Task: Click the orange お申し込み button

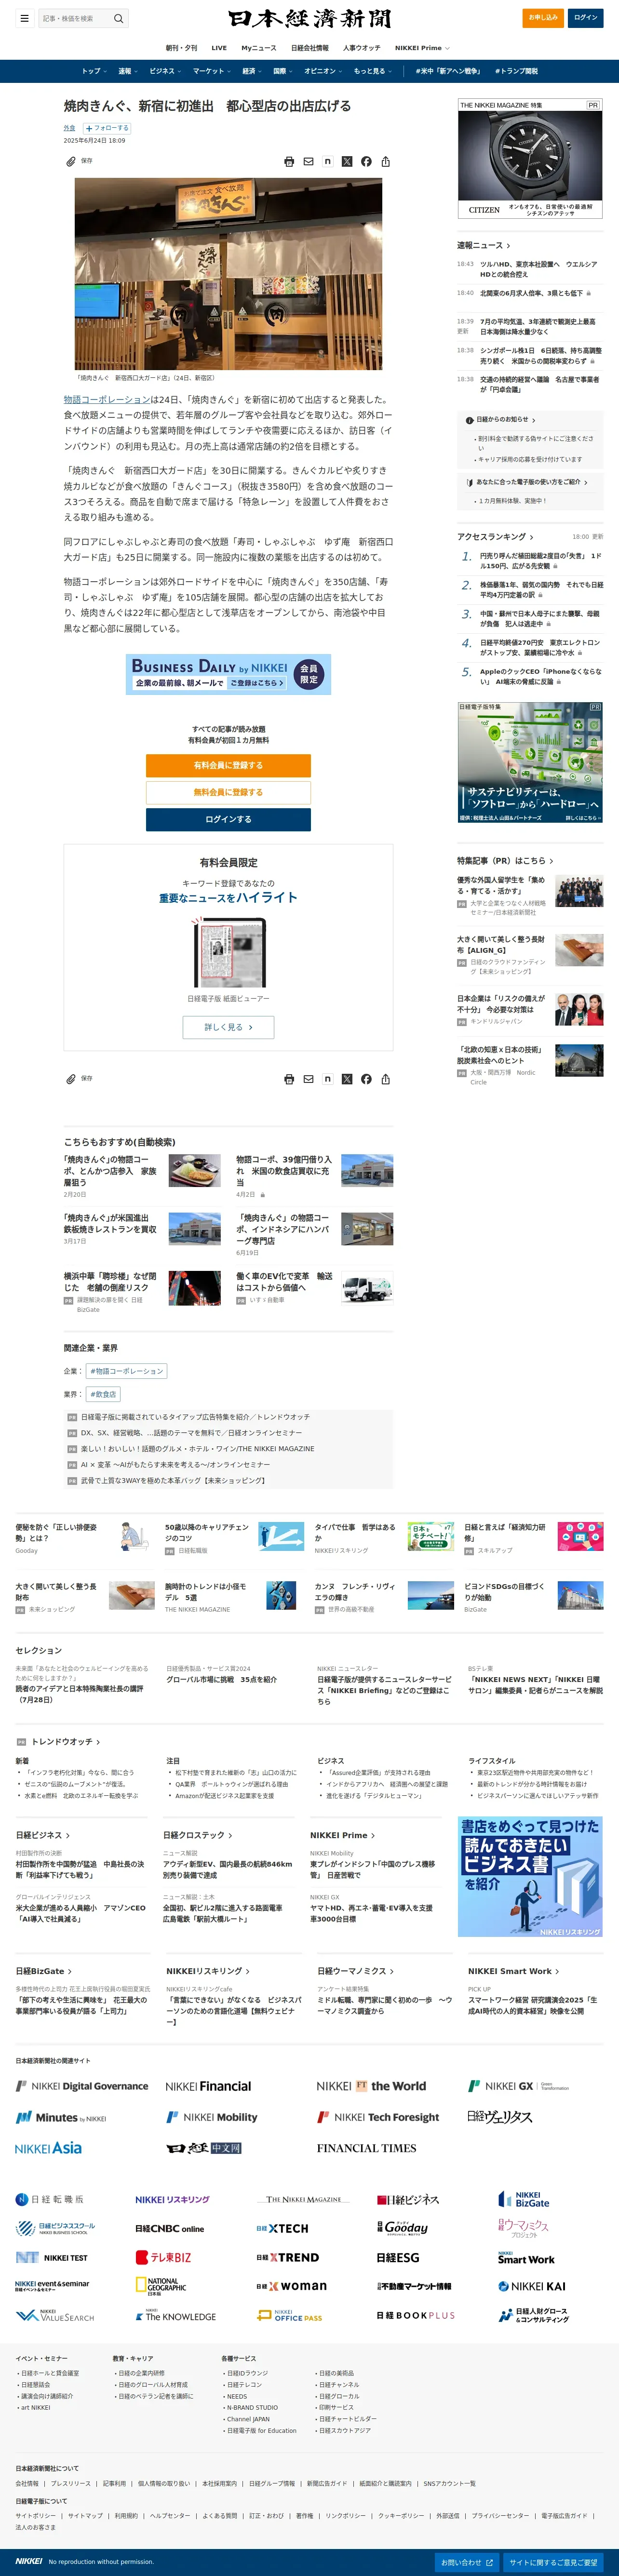Action: point(543,18)
